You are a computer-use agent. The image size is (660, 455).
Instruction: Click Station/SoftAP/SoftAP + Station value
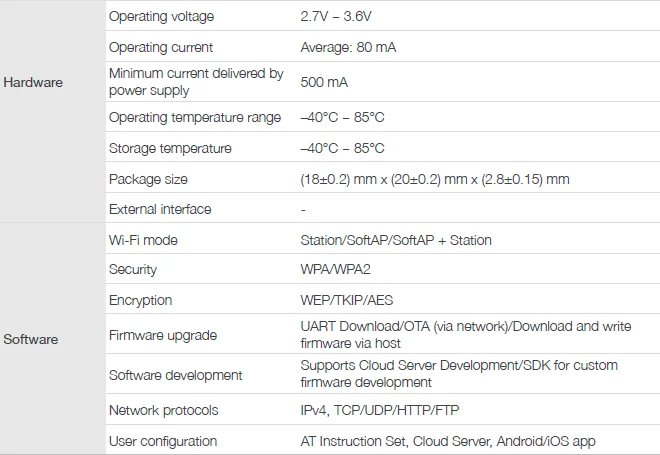point(396,240)
